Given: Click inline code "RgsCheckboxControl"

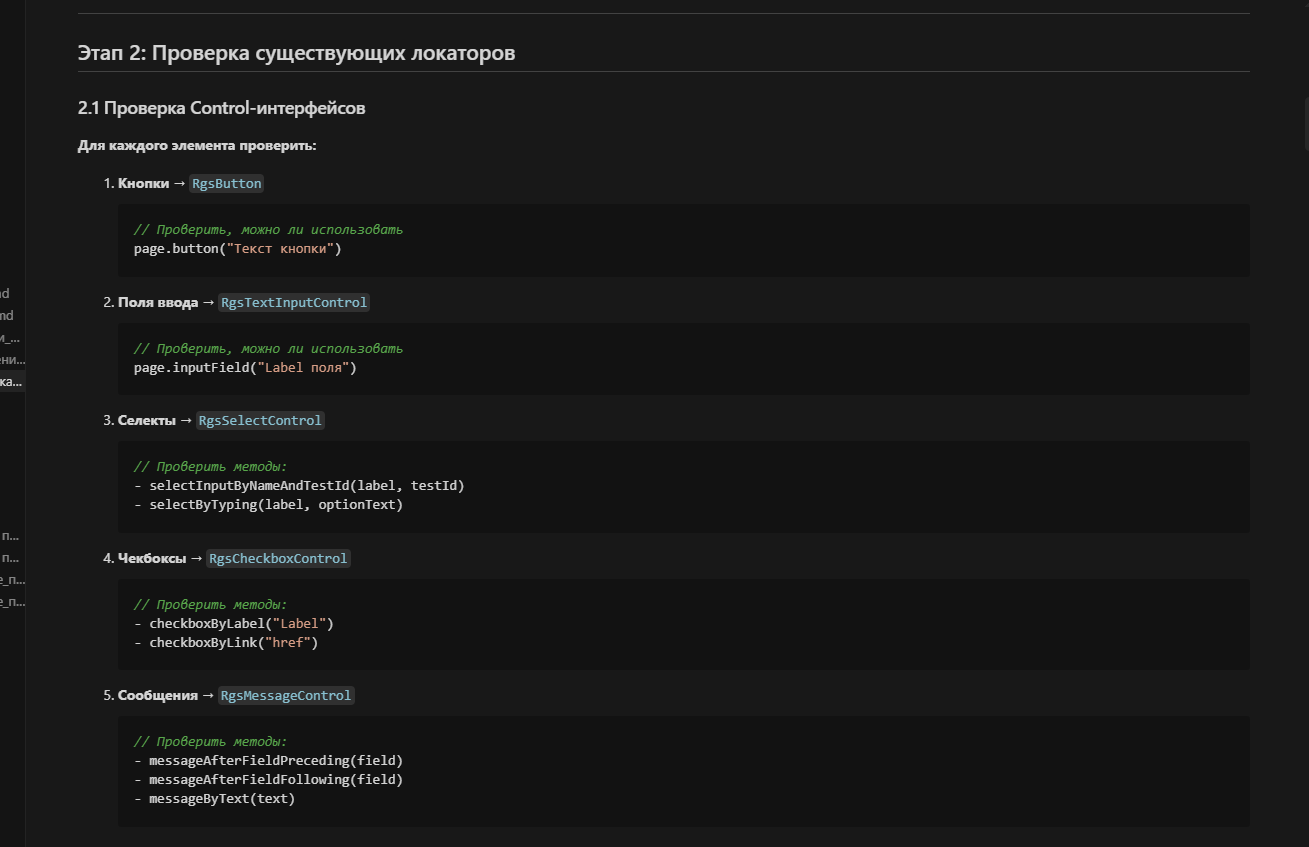Looking at the screenshot, I should [x=279, y=559].
